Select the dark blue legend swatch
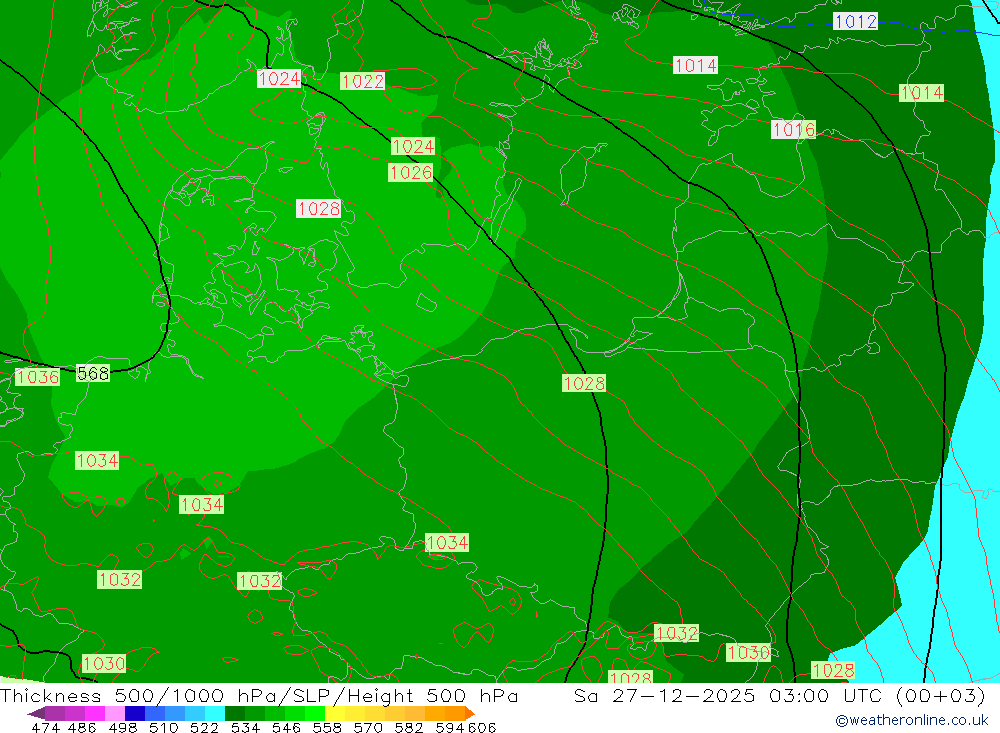The image size is (1000, 733). click(135, 713)
